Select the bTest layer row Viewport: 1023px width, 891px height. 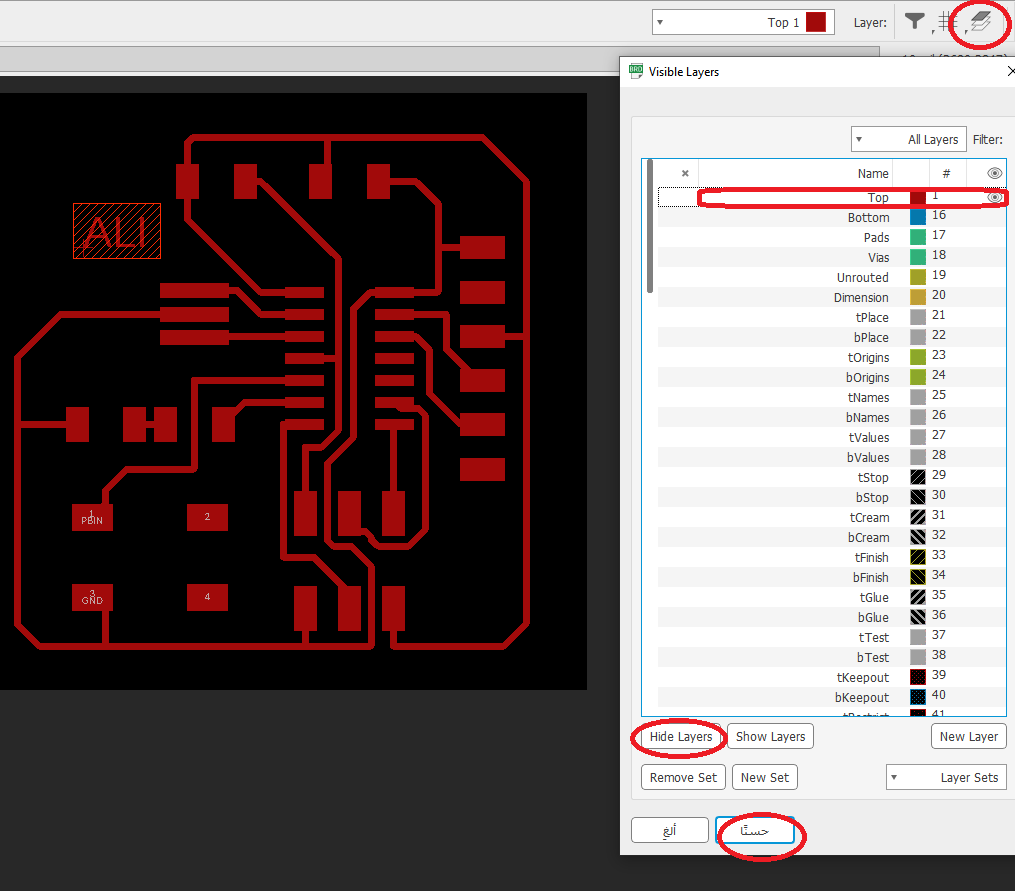[831, 657]
